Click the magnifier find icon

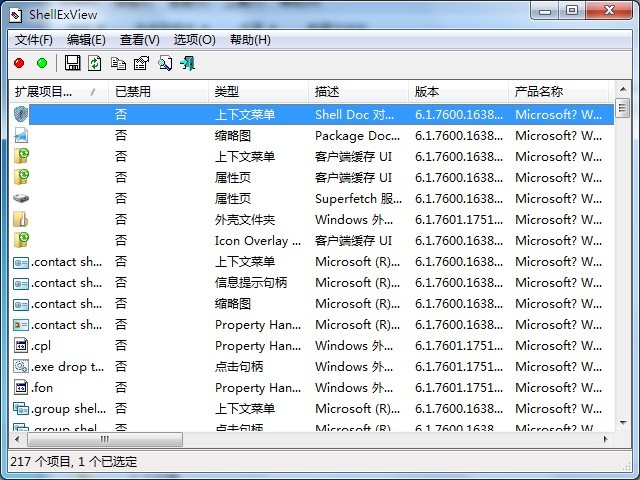point(164,63)
